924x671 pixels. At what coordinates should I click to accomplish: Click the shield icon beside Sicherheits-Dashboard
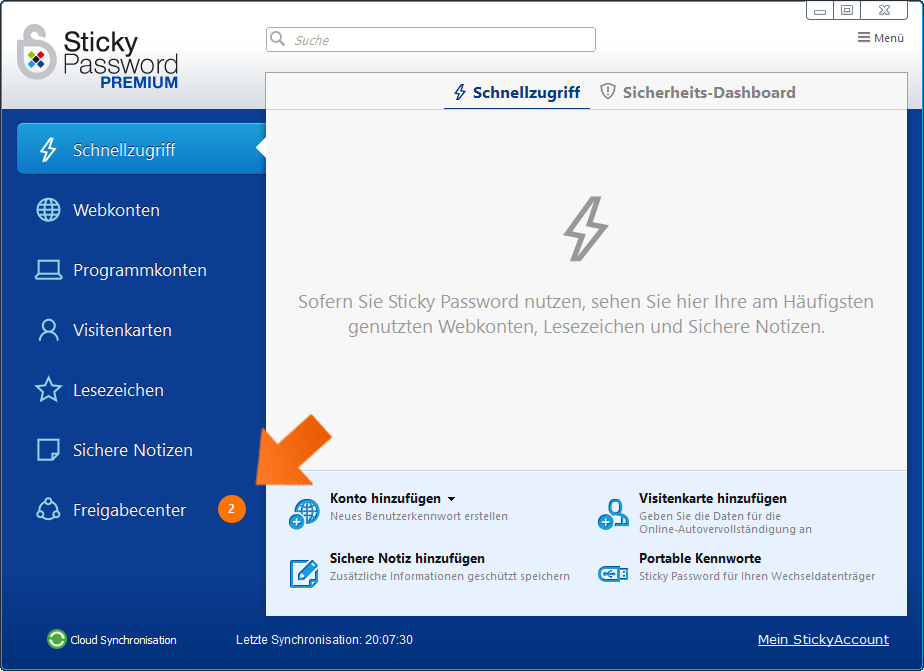tap(608, 92)
